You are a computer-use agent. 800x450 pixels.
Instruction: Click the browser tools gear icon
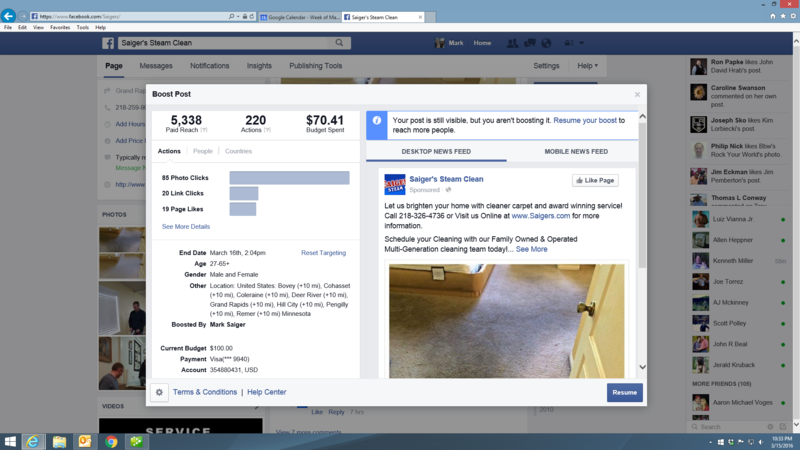click(x=793, y=16)
